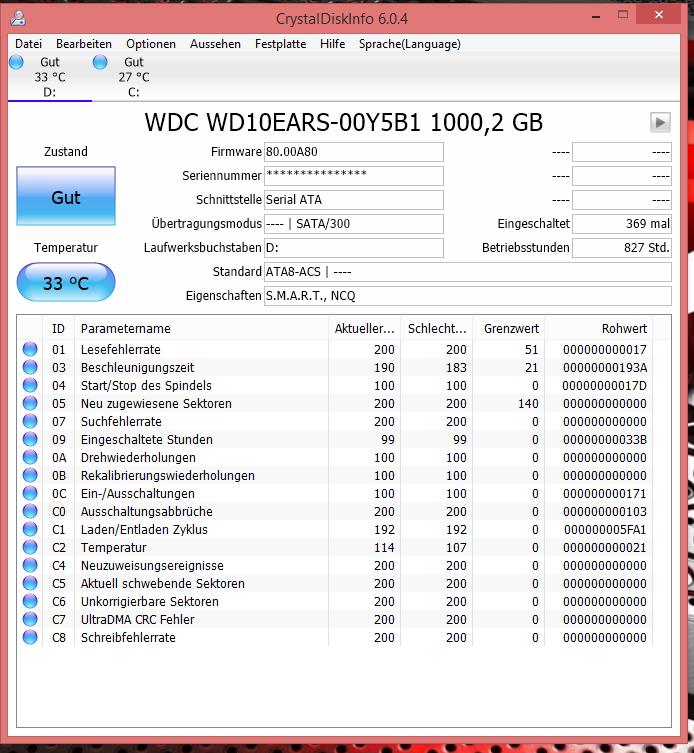
Task: Click the ID column header
Action: pyautogui.click(x=58, y=328)
